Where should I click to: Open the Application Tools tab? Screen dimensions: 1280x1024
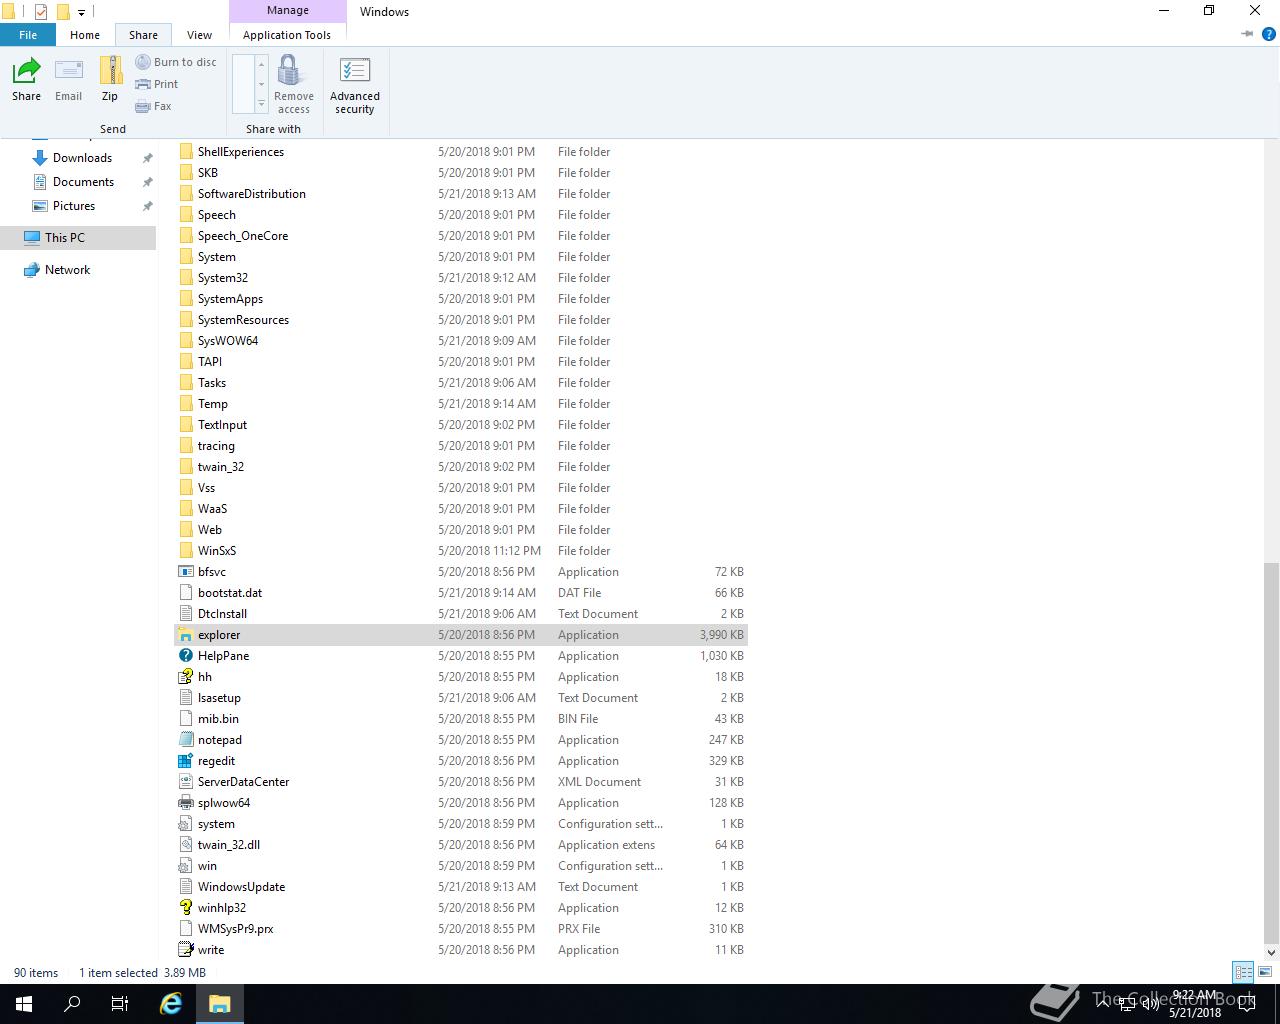click(x=287, y=35)
